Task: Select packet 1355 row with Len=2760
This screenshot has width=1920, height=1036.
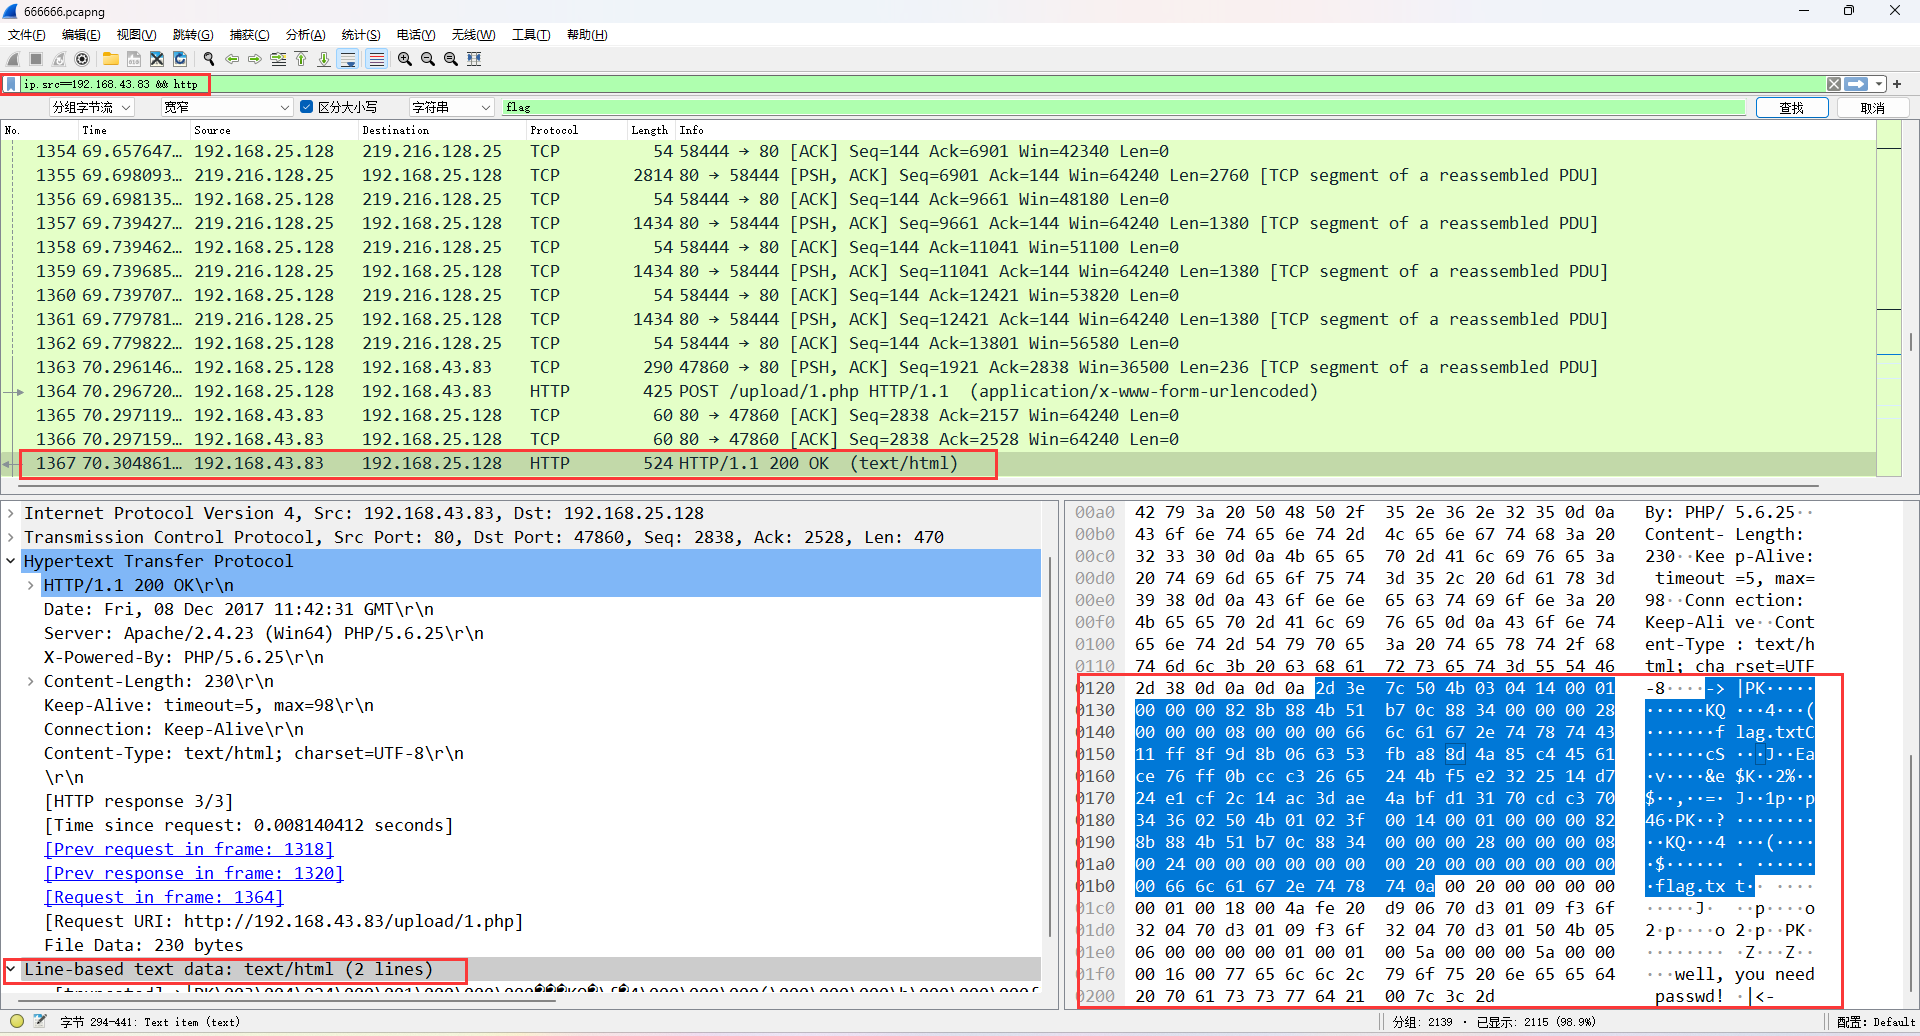Action: pos(938,175)
